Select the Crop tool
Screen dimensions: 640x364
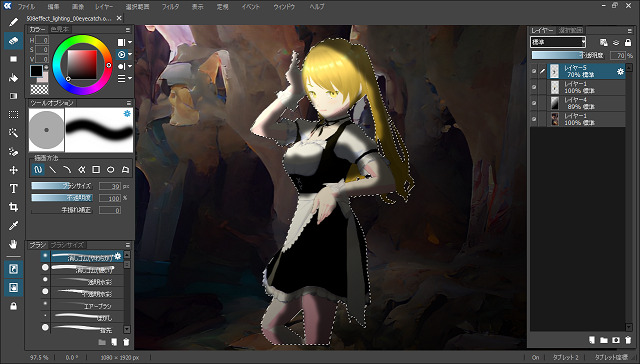(x=13, y=207)
